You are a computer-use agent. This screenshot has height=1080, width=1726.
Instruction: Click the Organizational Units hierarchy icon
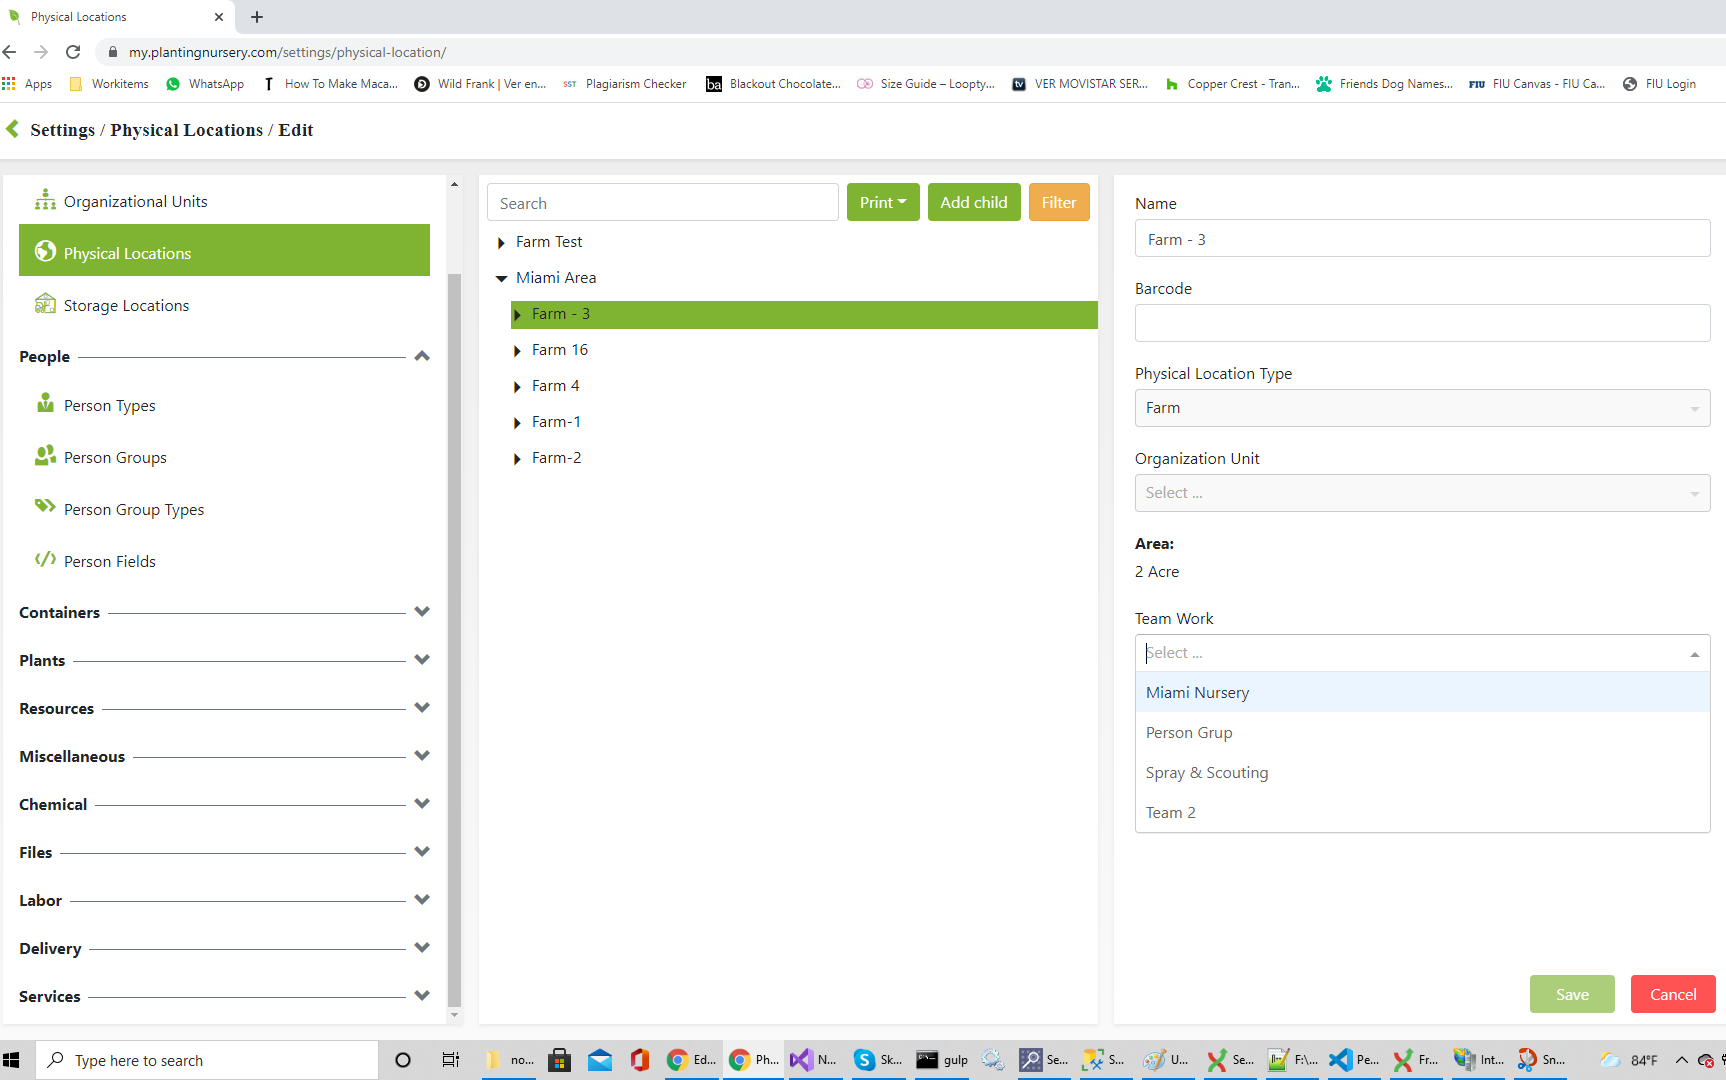[x=45, y=200]
